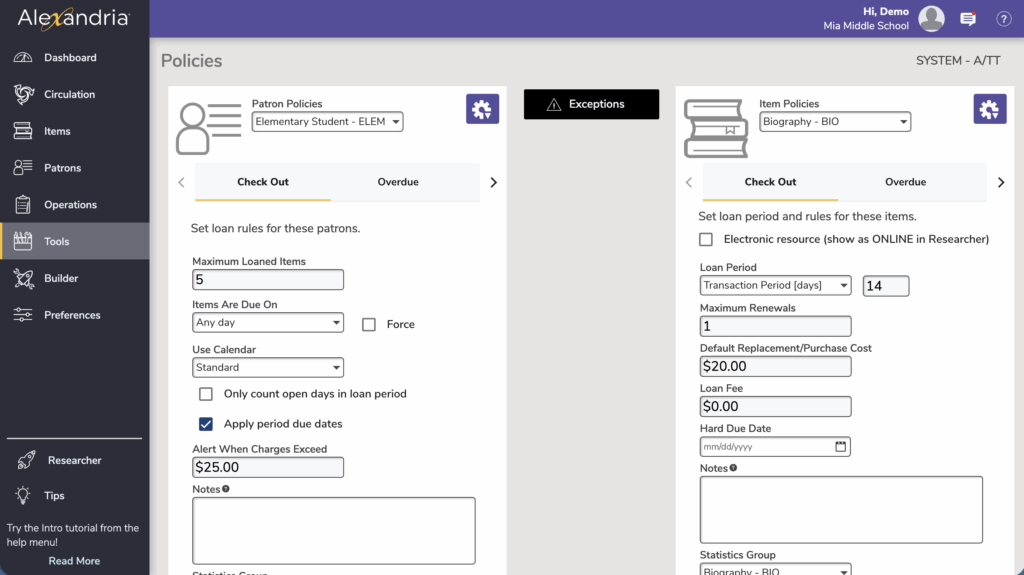Click the Patron Policies gear icon
The height and width of the screenshot is (575, 1024).
tap(482, 109)
